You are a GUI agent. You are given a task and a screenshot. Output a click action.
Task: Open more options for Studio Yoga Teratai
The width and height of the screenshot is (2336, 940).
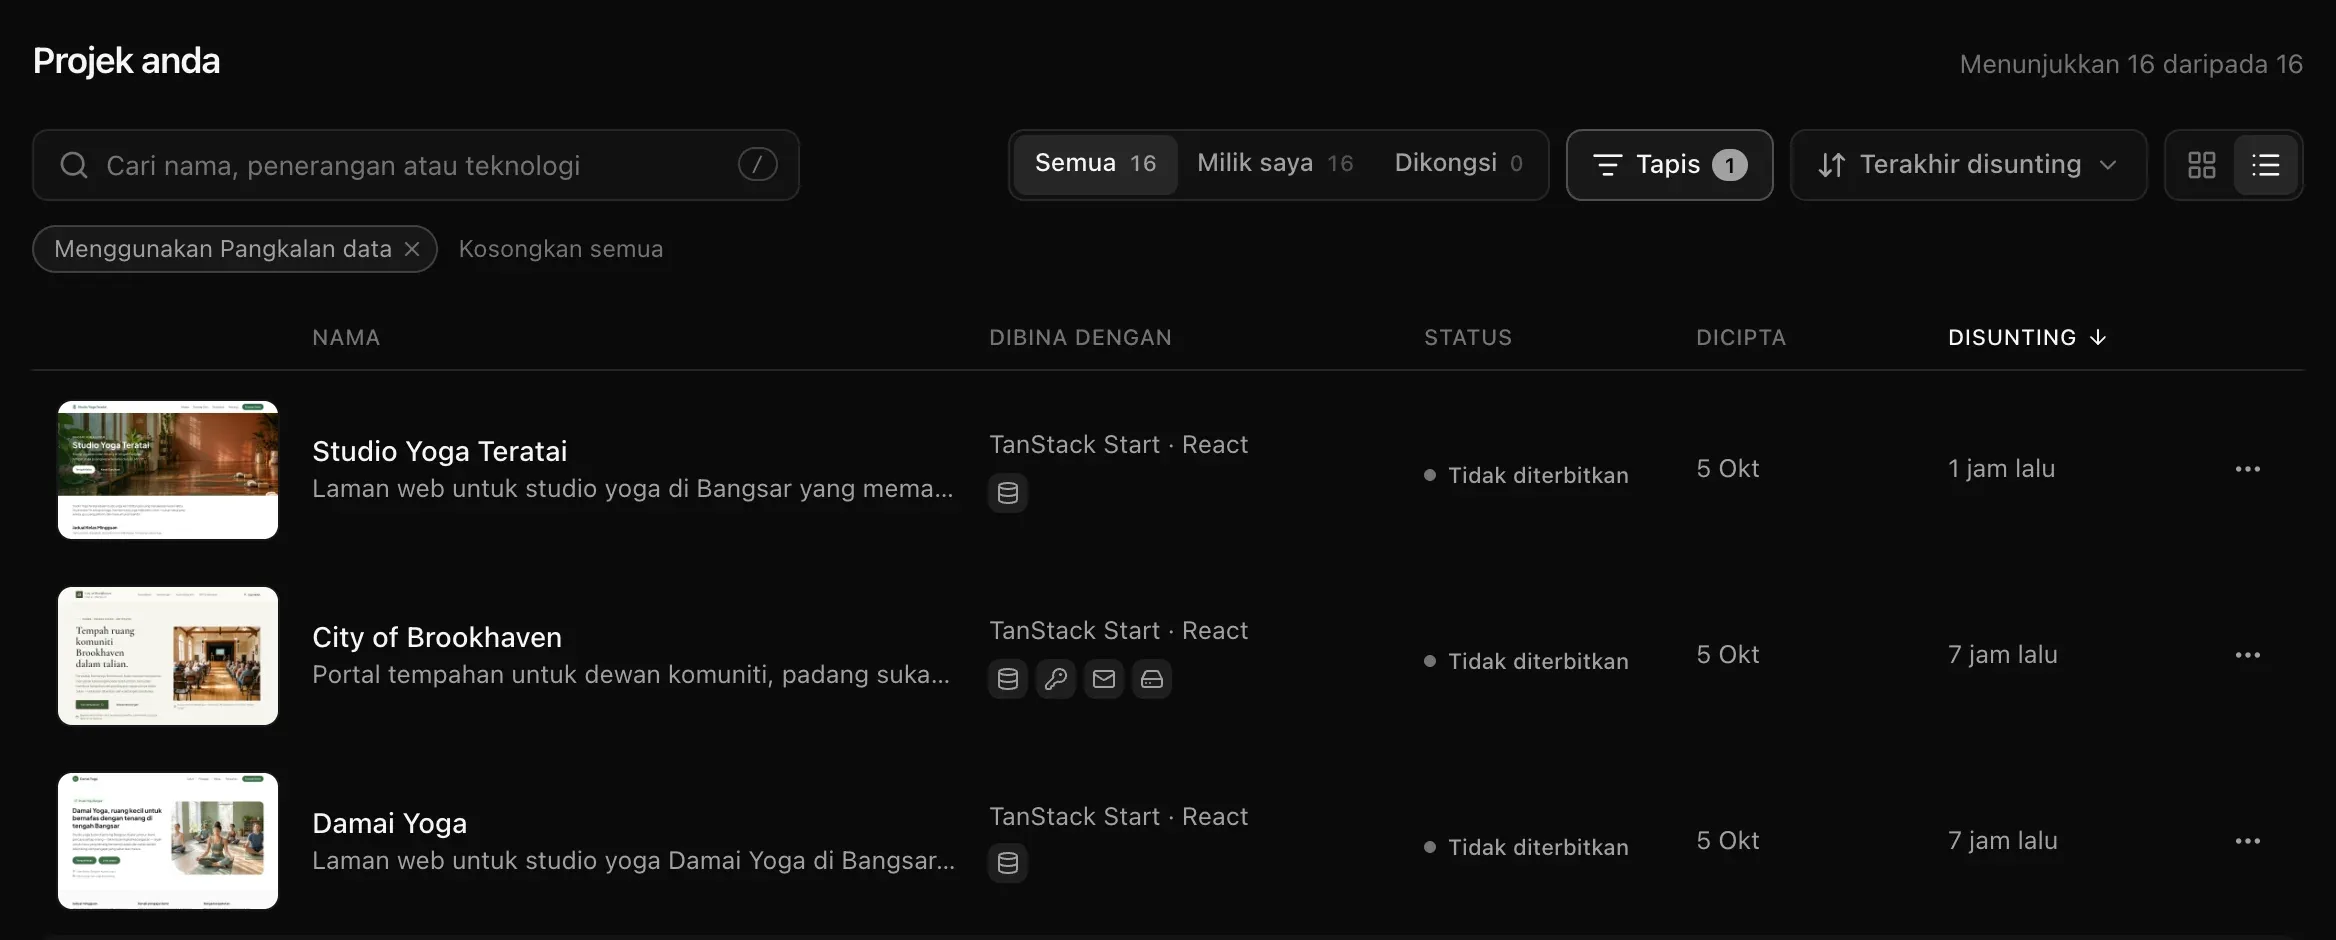click(x=2248, y=469)
